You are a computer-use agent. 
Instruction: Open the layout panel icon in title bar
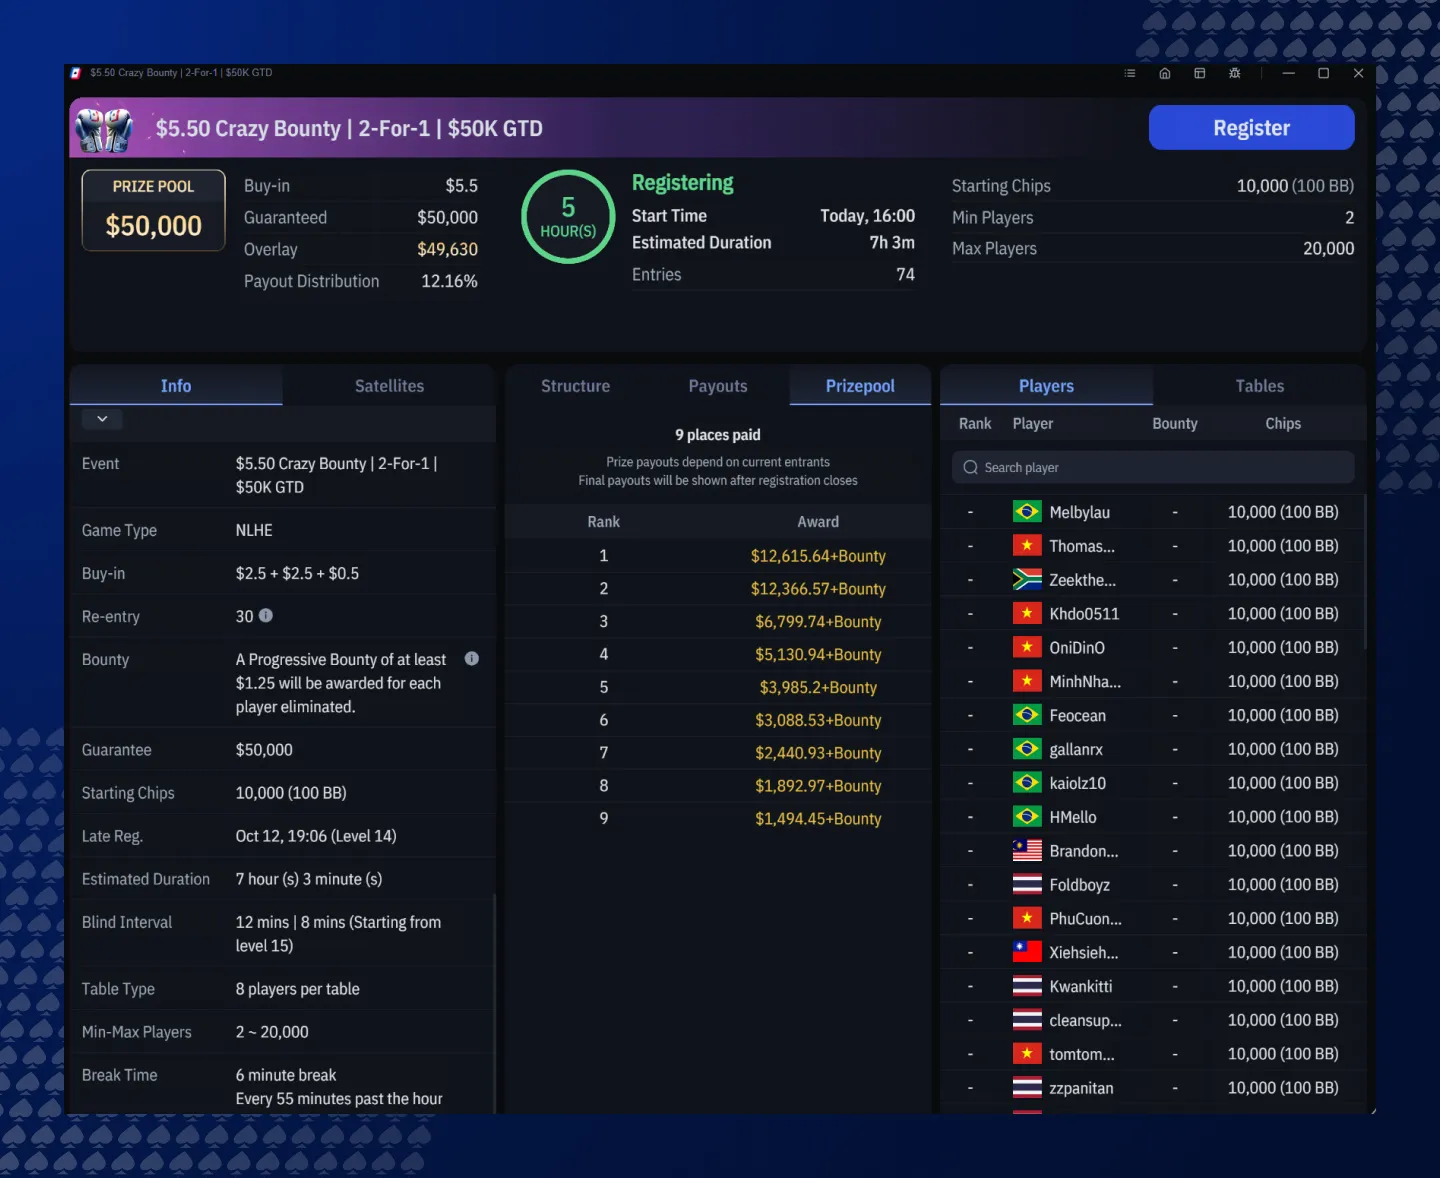click(1200, 73)
